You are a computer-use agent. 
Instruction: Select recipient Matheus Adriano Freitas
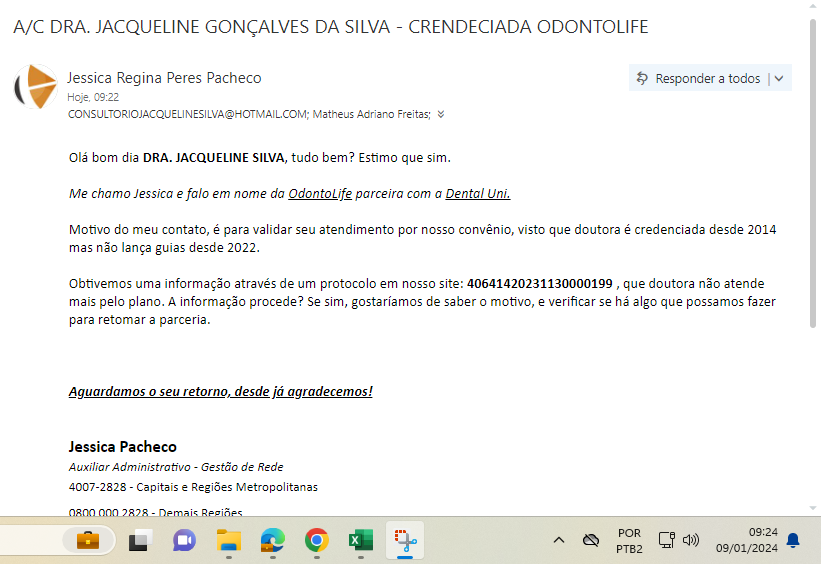(371, 114)
